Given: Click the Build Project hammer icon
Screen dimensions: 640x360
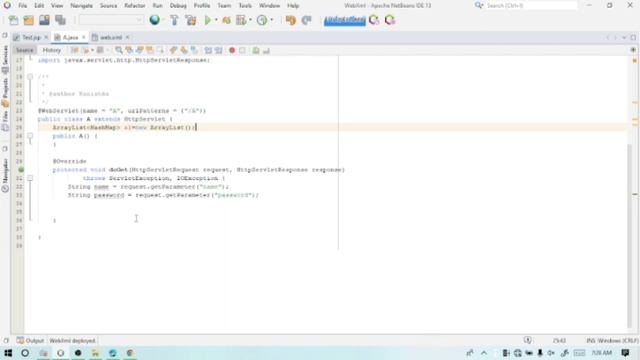Looking at the screenshot, I should click(174, 20).
